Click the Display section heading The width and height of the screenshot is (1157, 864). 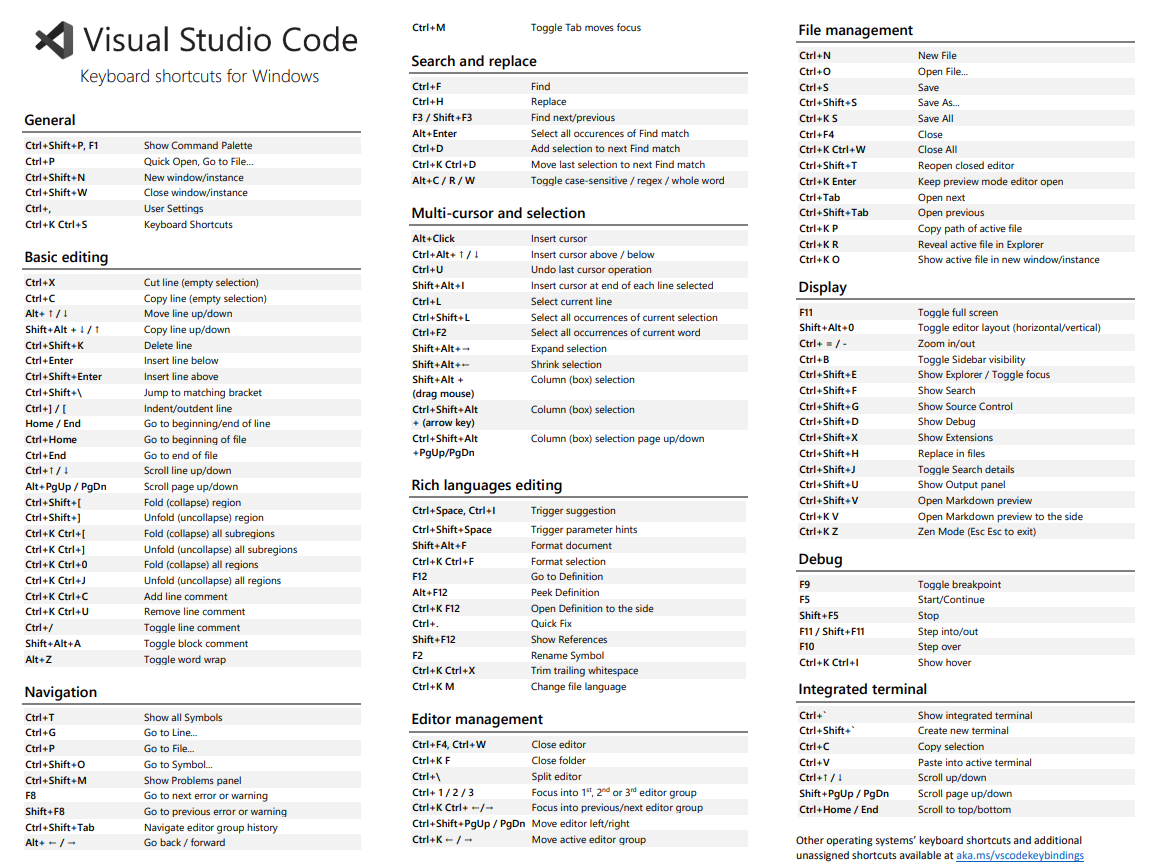pos(822,287)
